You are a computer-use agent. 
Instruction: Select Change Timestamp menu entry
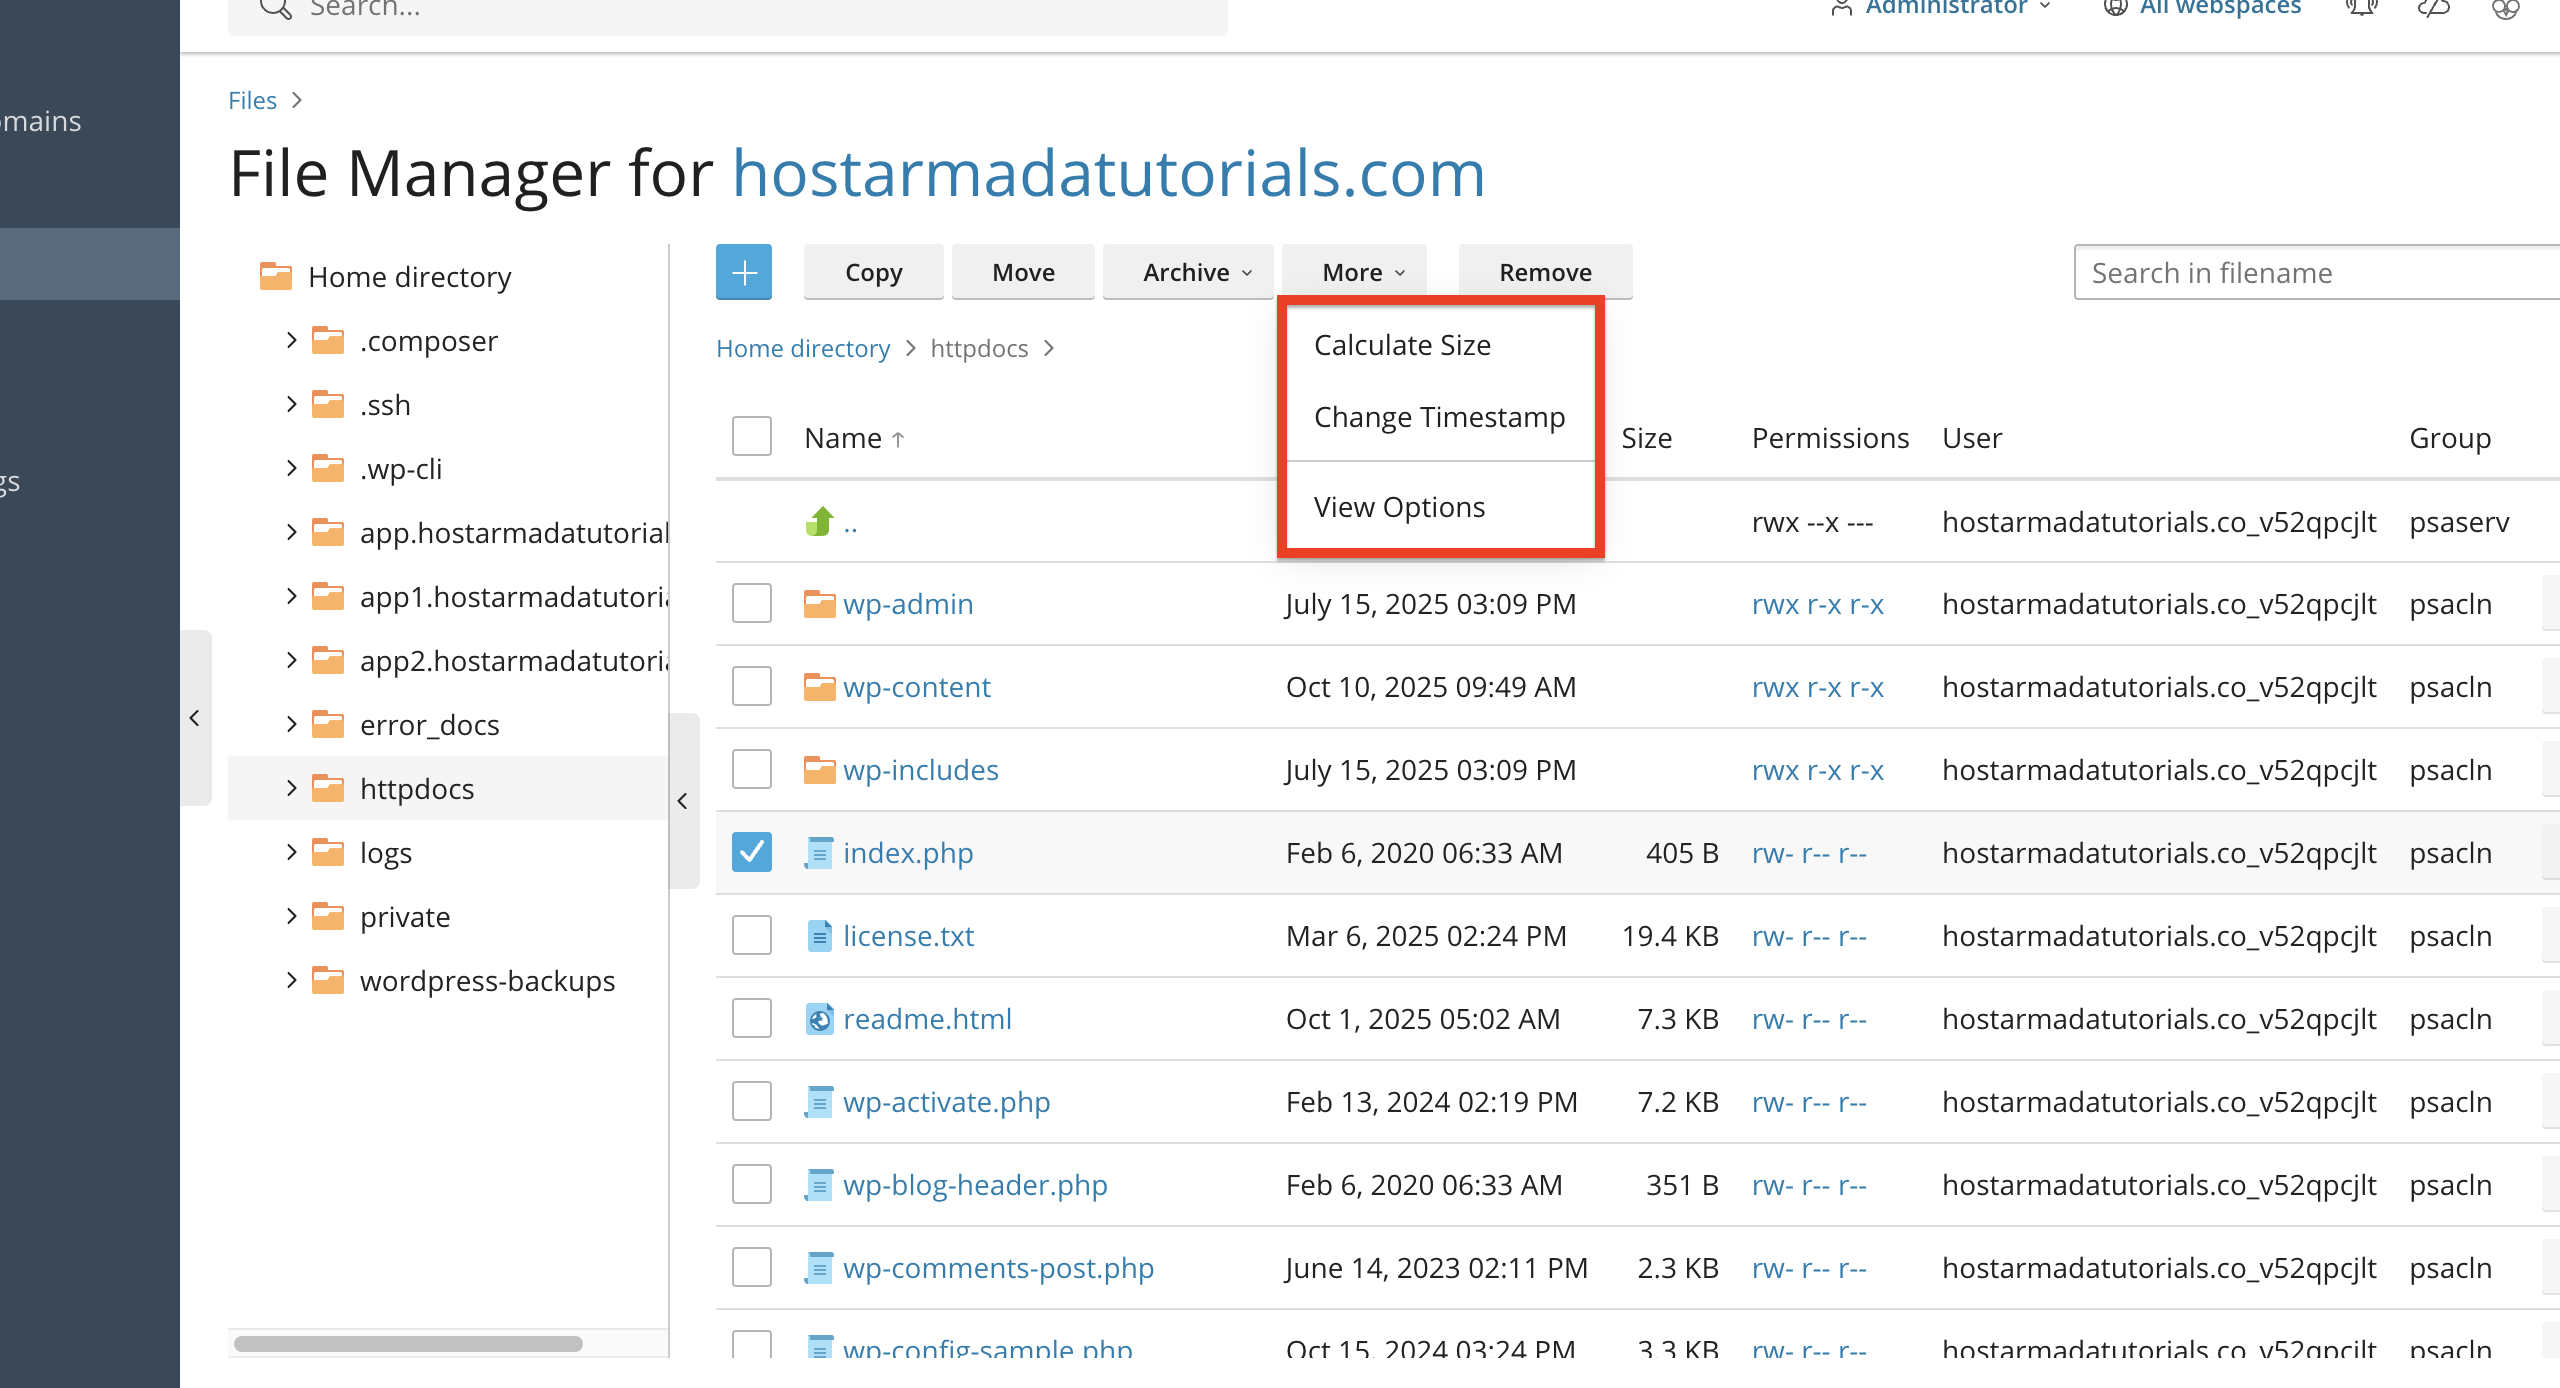coord(1439,417)
